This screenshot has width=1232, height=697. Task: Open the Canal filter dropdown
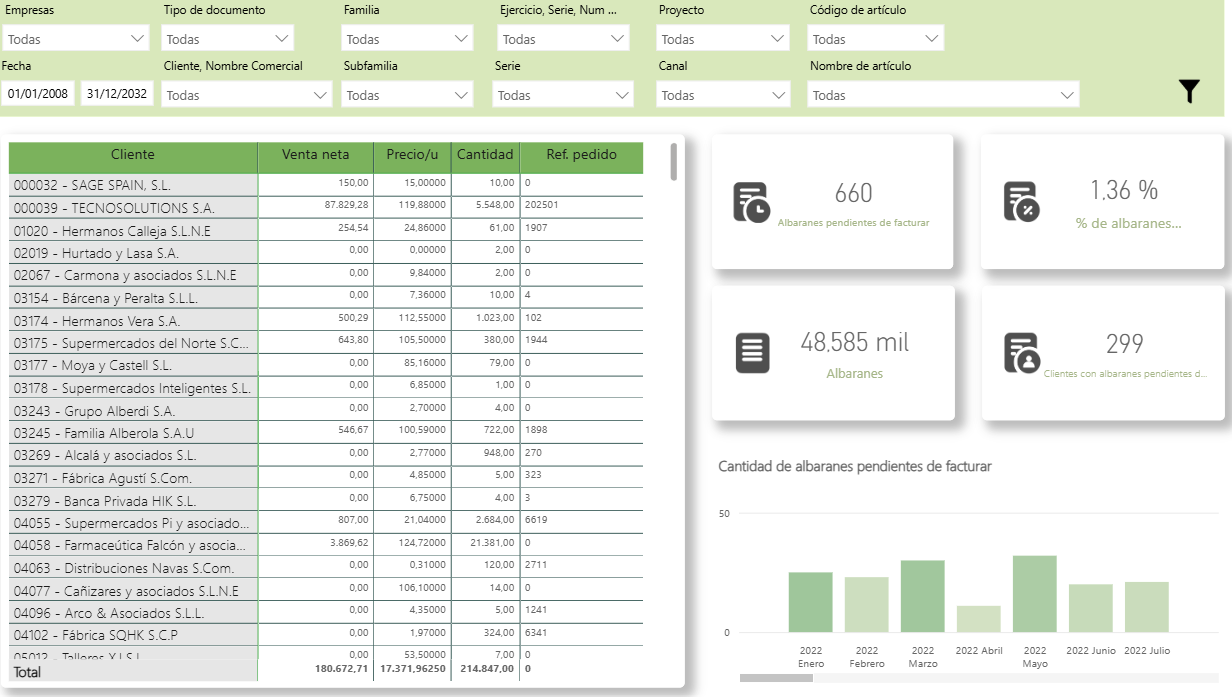point(723,95)
